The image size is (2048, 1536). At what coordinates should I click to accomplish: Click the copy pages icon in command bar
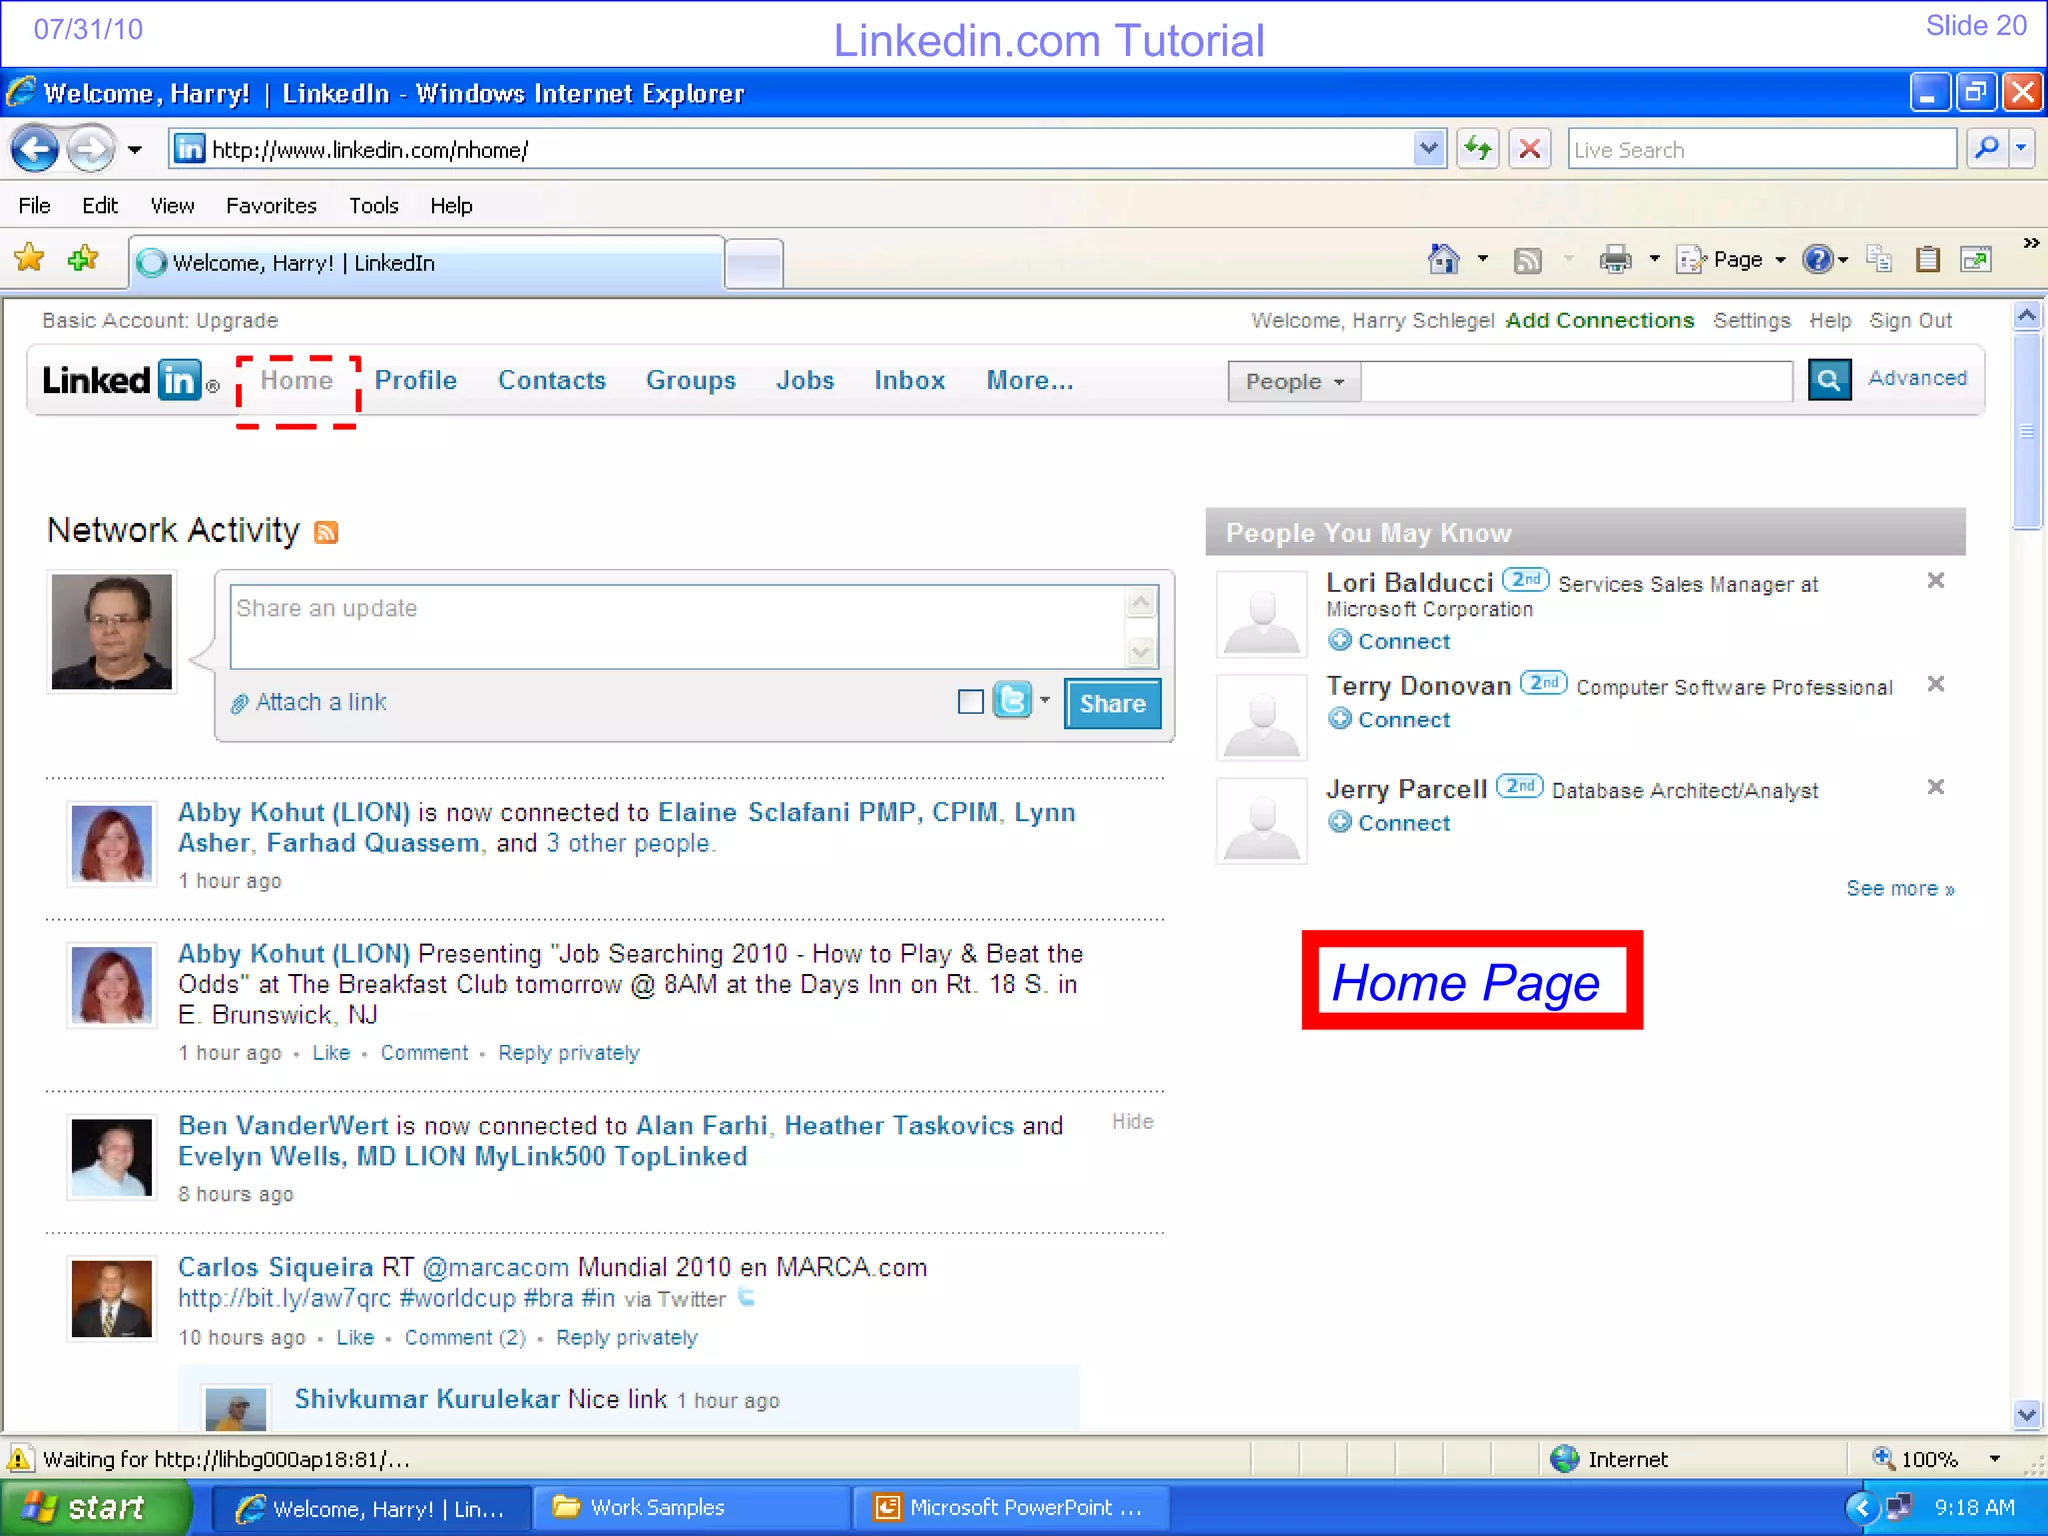tap(1879, 259)
